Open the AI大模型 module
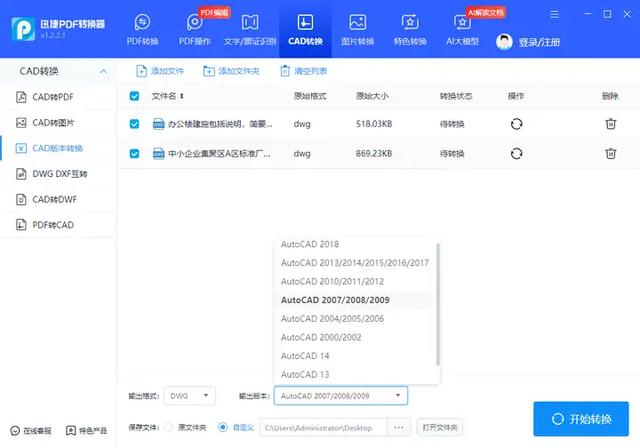This screenshot has height=448, width=640. click(x=462, y=29)
